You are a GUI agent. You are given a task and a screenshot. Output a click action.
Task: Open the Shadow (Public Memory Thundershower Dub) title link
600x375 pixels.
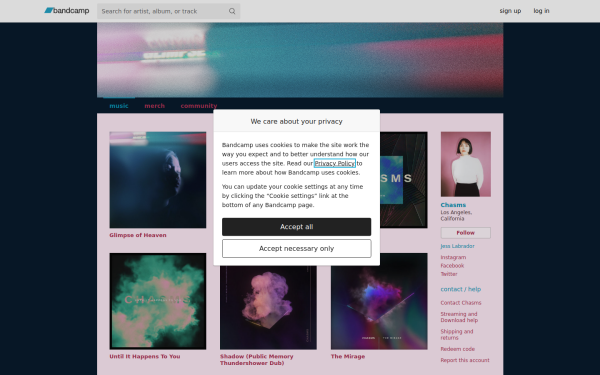click(256, 360)
